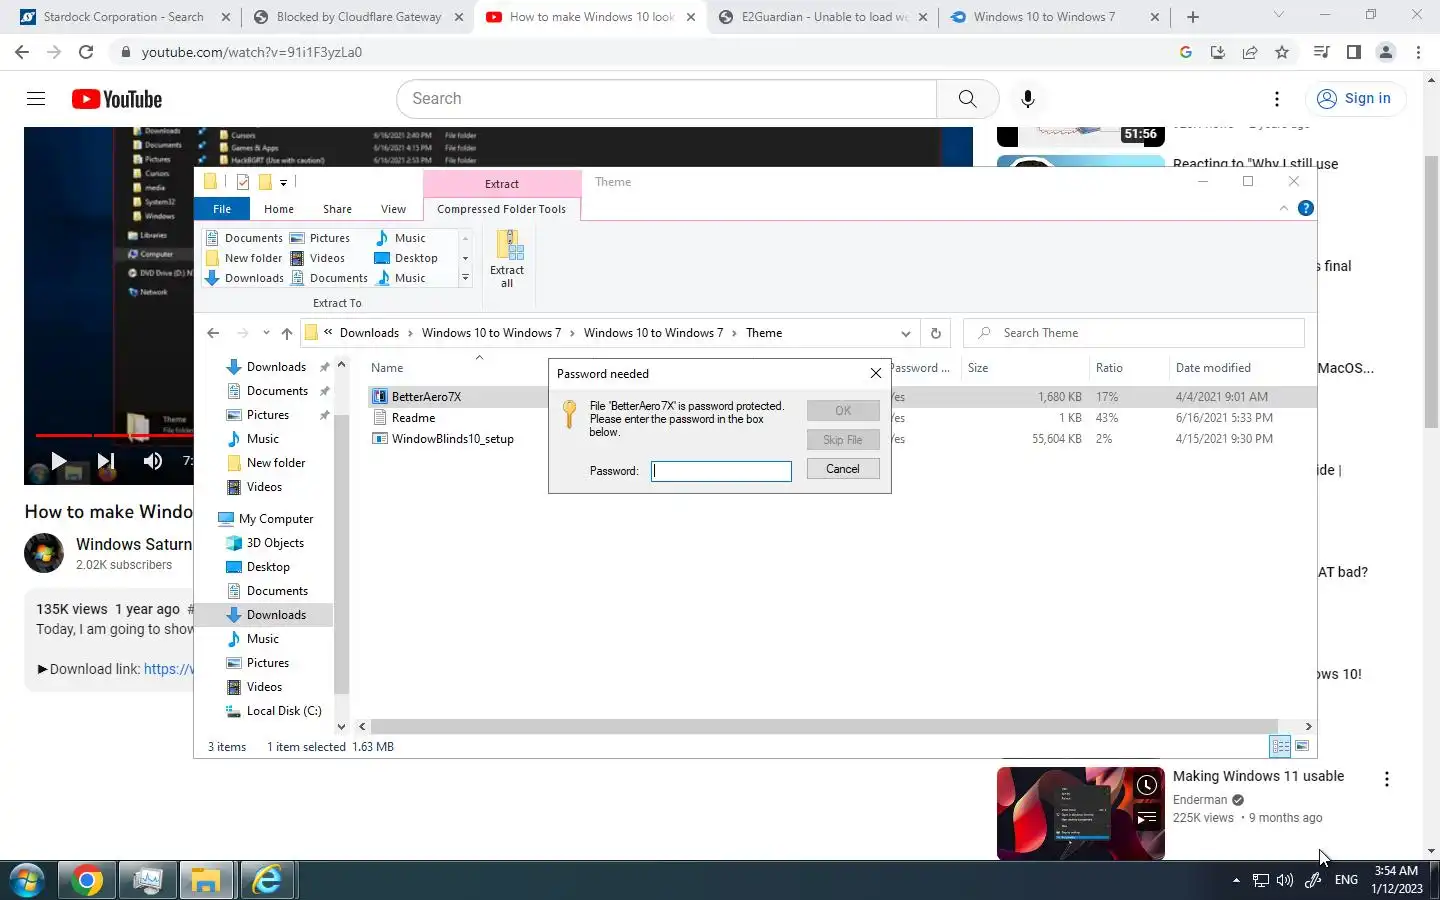Add Making Windows 11 usable to Watch later
Image resolution: width=1440 pixels, height=900 pixels.
point(1147,785)
